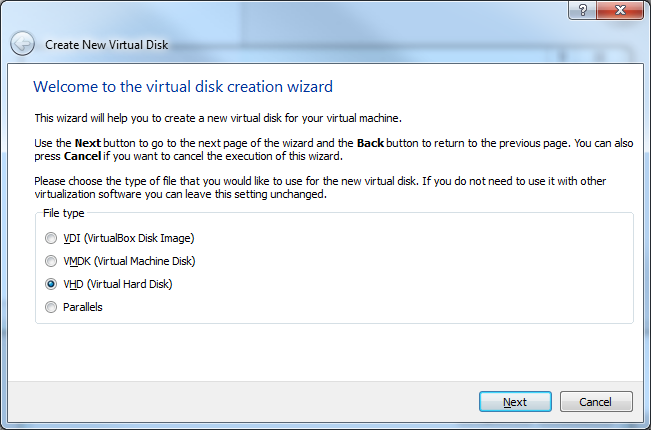The image size is (651, 430).
Task: Click the paragraph starting 'Use the Next button'
Action: 330,150
